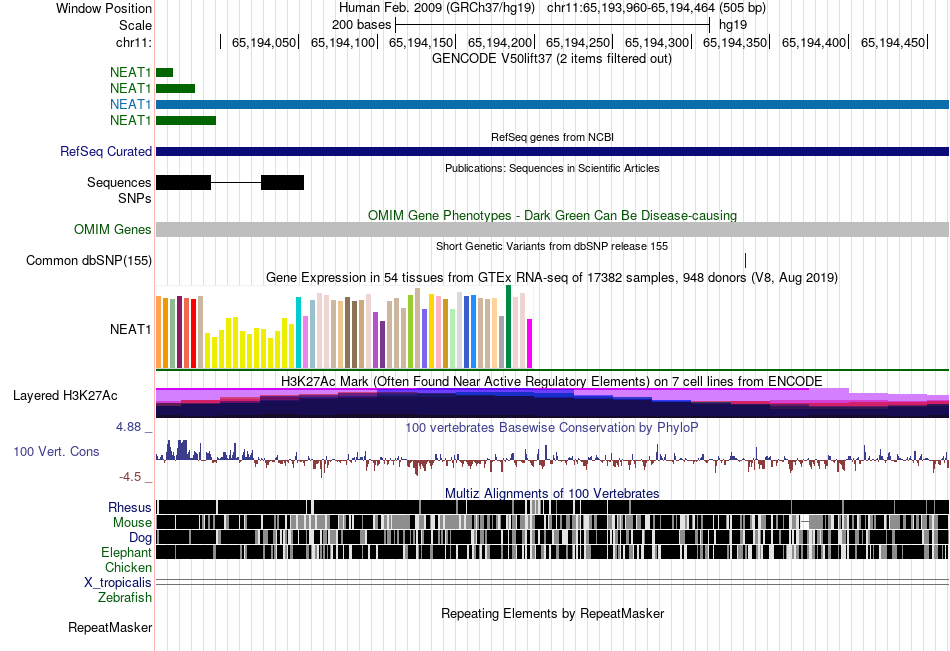950x651 pixels.
Task: Click the X_tropicalis alignment label
Action: tap(118, 583)
